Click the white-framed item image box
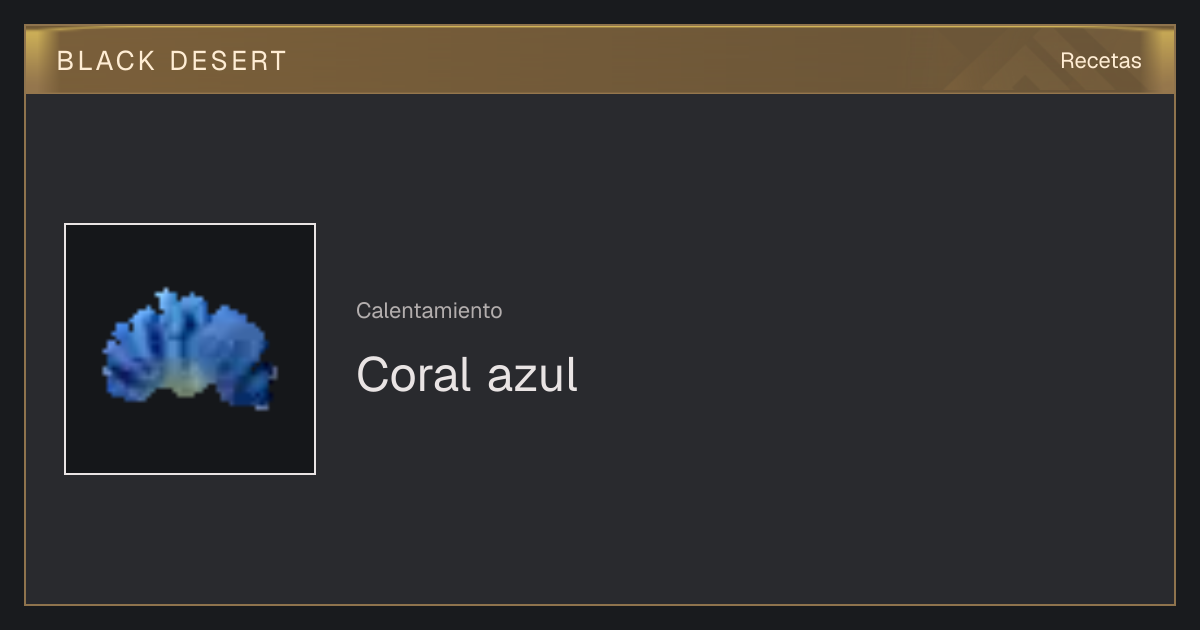This screenshot has height=630, width=1200. (190, 349)
